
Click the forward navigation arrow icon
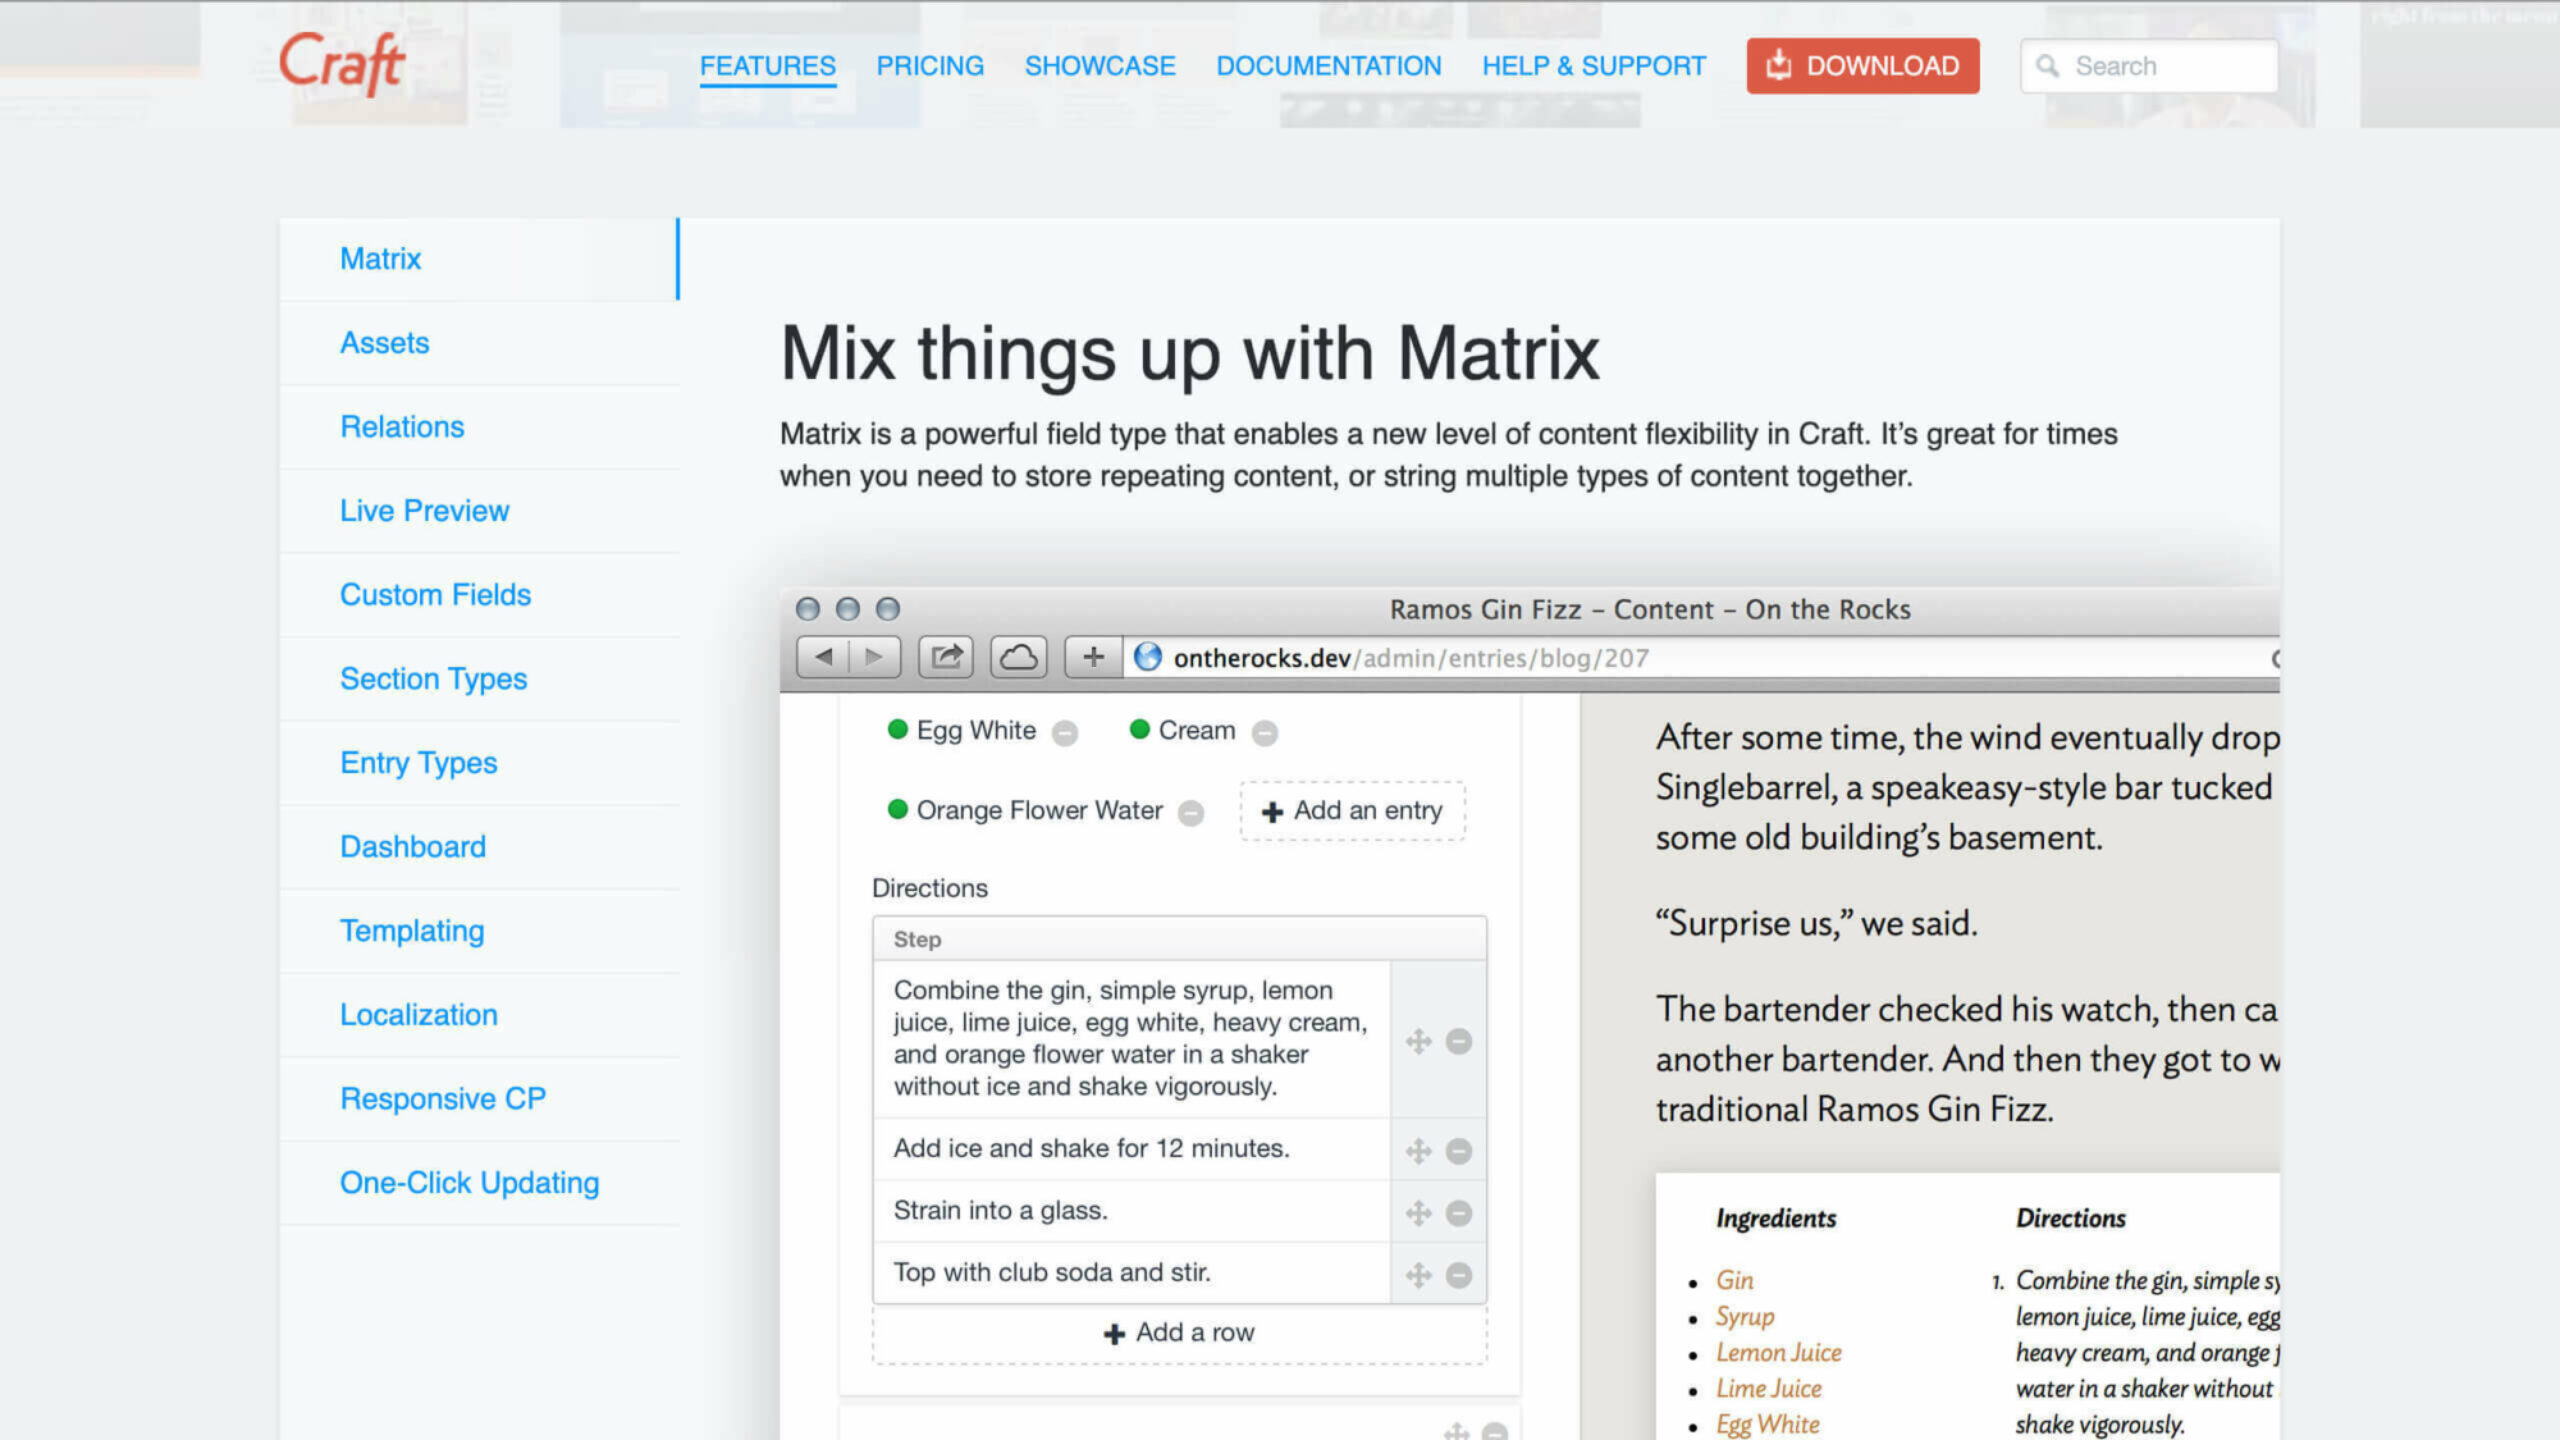pos(874,656)
